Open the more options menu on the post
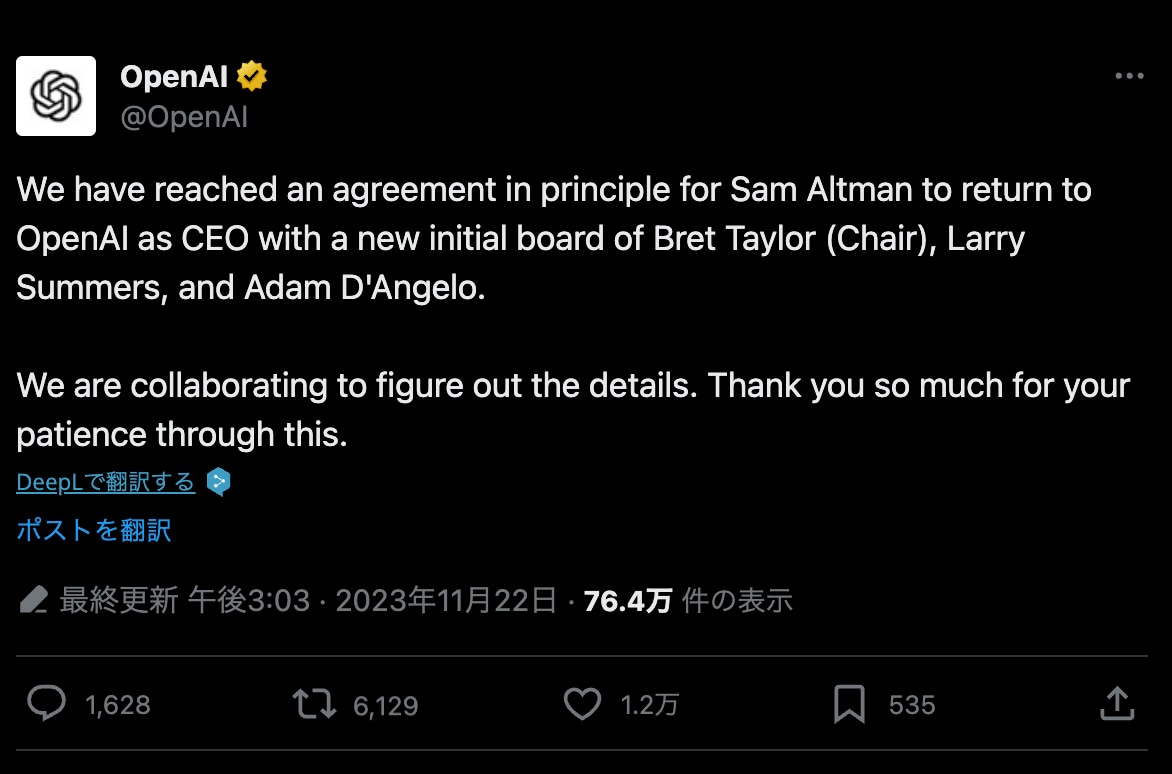Image resolution: width=1172 pixels, height=774 pixels. point(1130,75)
